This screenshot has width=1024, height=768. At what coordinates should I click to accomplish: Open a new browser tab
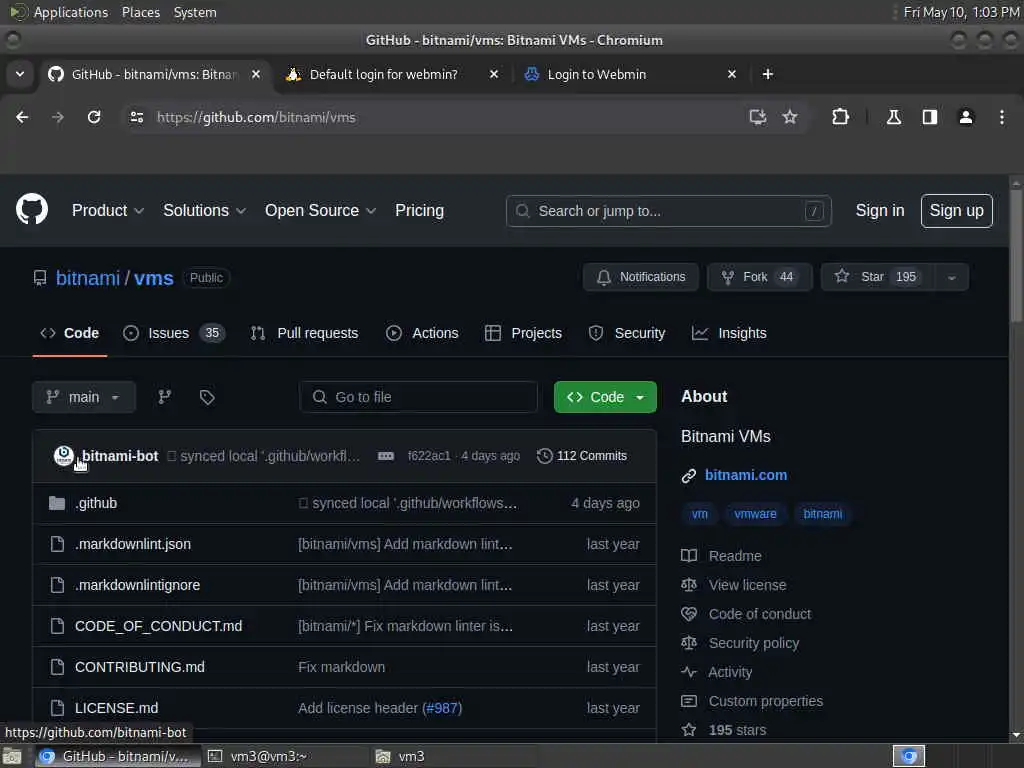768,74
